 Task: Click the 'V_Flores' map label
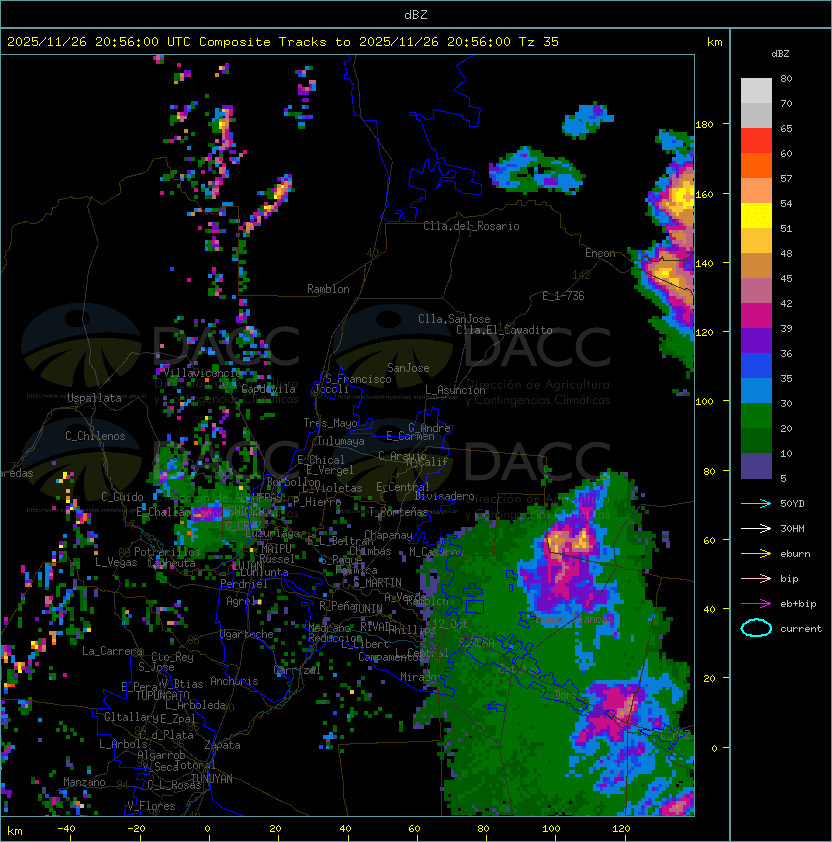click(x=151, y=806)
